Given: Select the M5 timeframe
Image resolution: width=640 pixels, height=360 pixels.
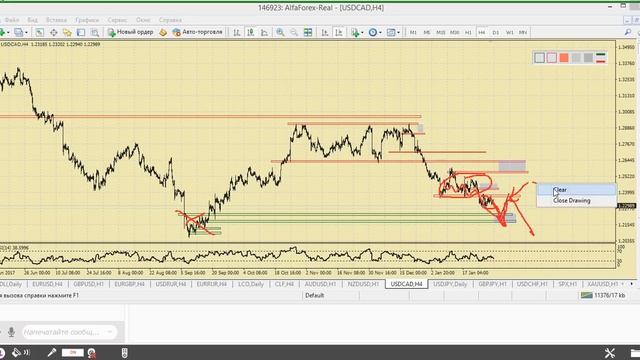Looking at the screenshot, I should (427, 32).
